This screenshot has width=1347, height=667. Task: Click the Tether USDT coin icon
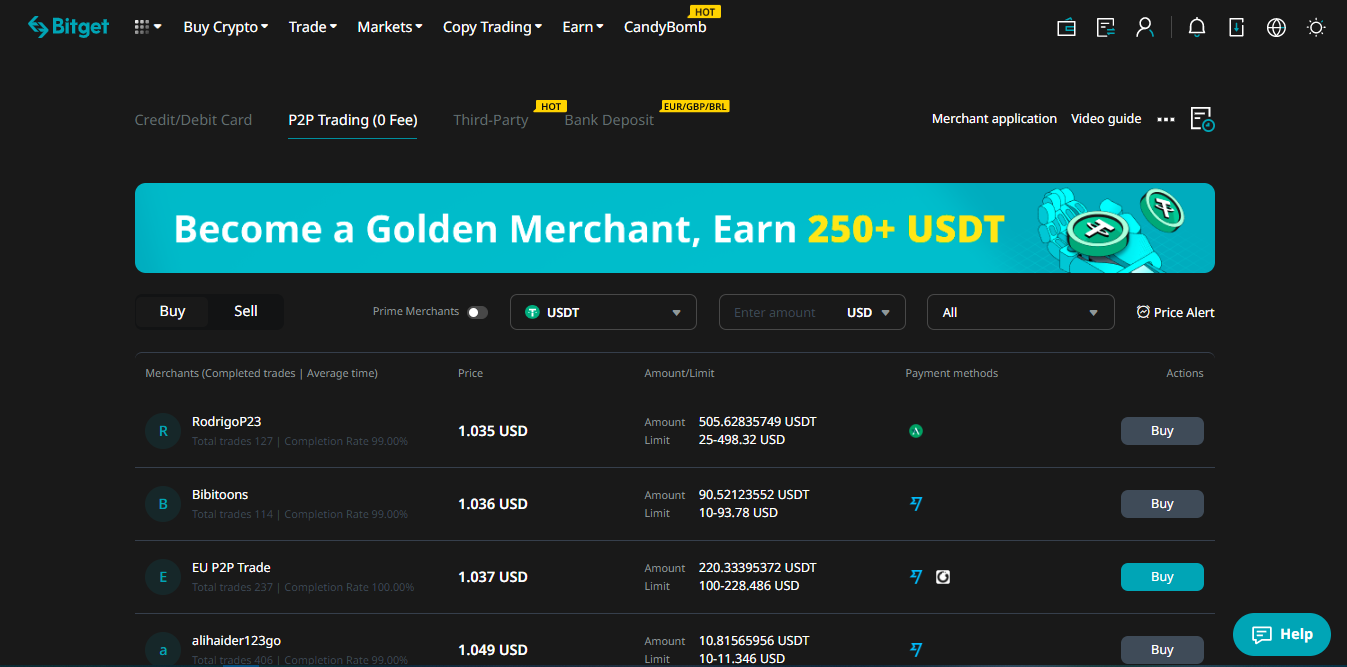533,312
